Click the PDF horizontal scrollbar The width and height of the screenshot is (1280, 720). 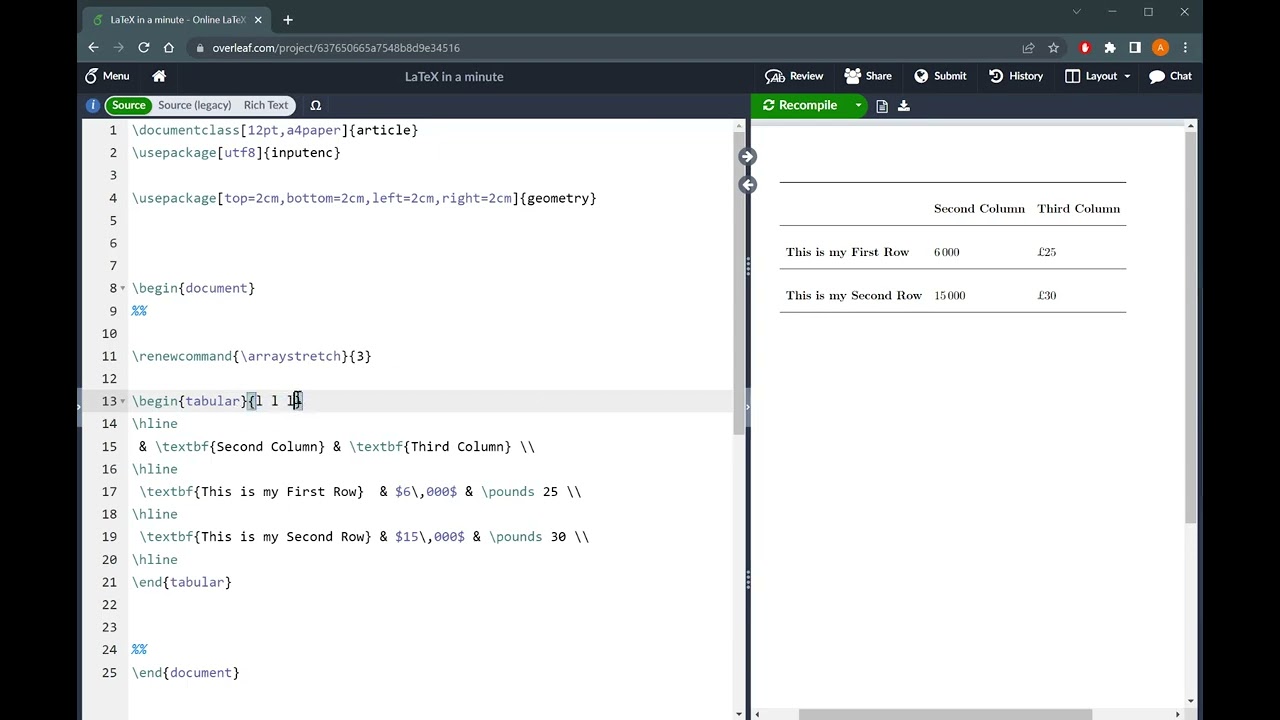(x=945, y=714)
